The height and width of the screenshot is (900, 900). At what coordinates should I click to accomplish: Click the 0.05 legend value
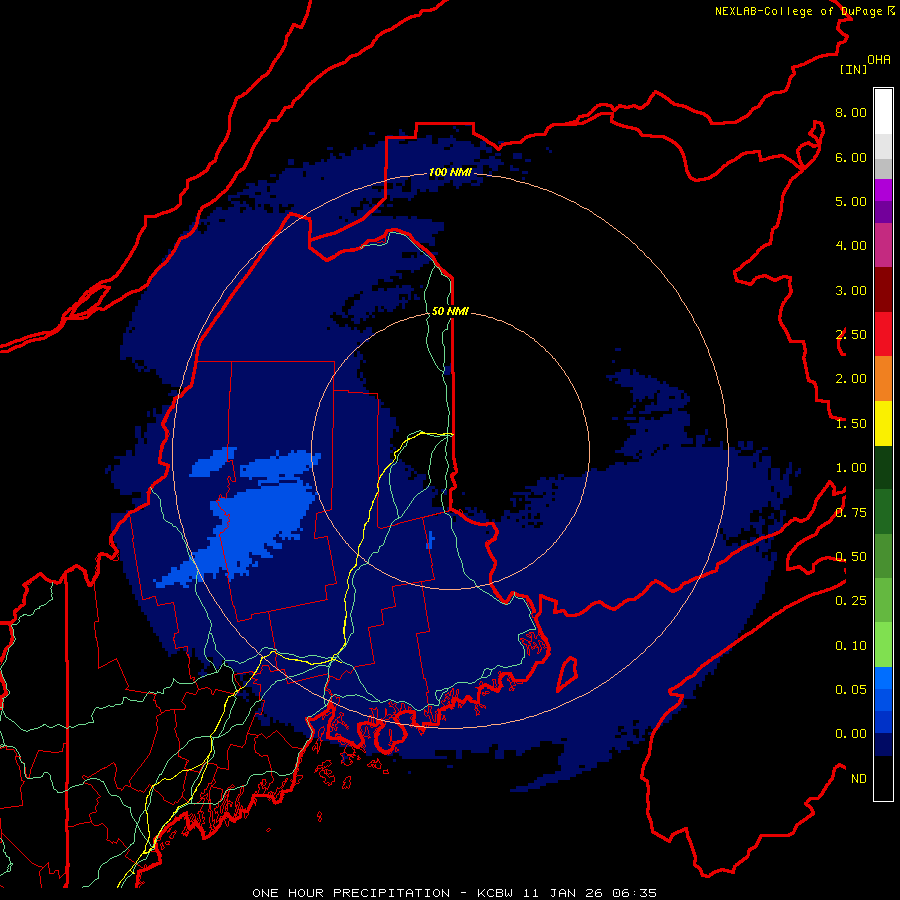pyautogui.click(x=851, y=689)
